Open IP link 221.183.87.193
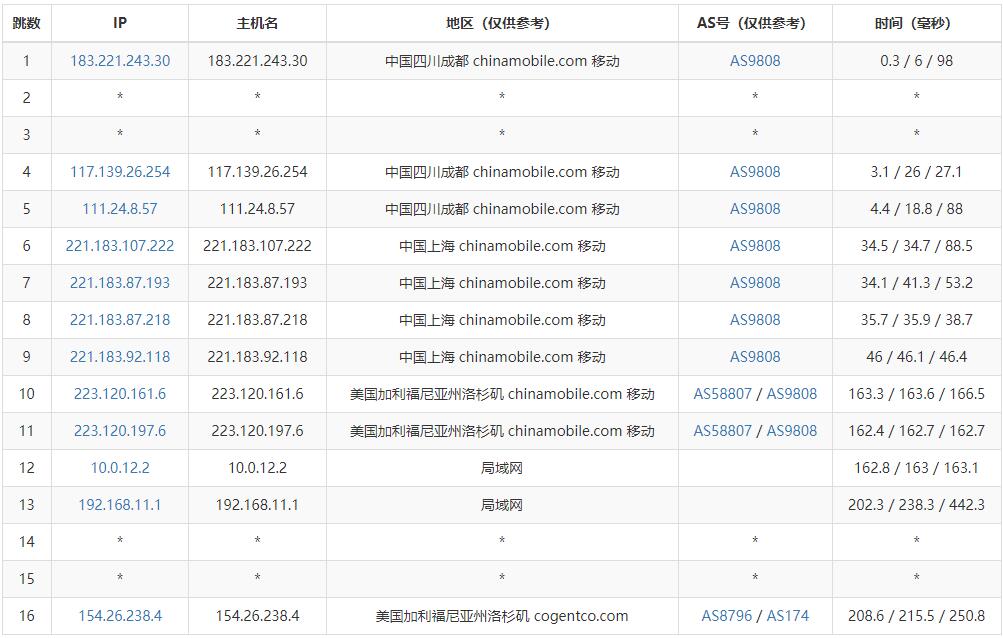 pyautogui.click(x=120, y=283)
